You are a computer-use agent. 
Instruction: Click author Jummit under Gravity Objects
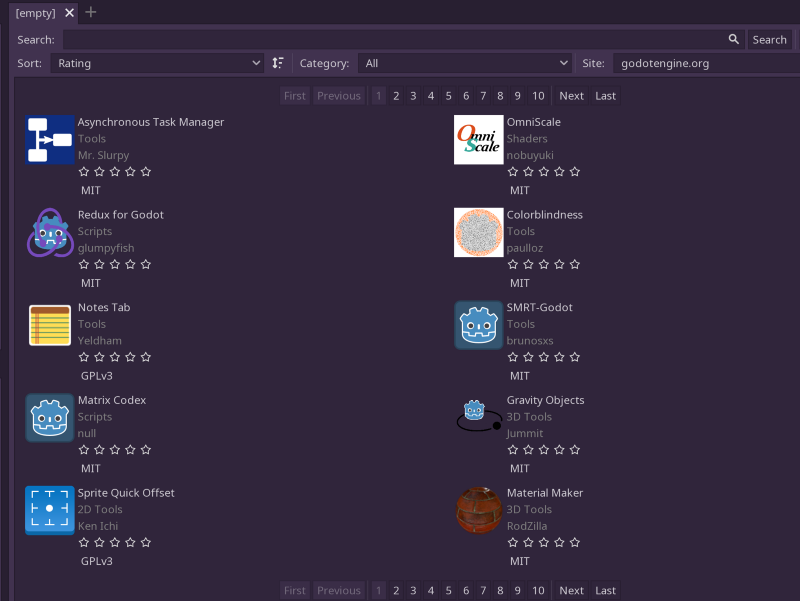pos(525,434)
